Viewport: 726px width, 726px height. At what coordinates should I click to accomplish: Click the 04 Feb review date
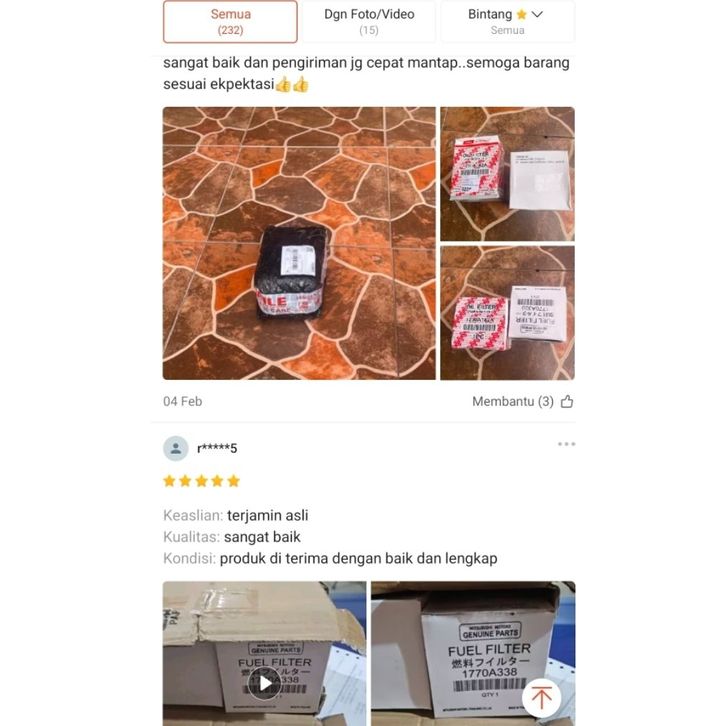(182, 401)
